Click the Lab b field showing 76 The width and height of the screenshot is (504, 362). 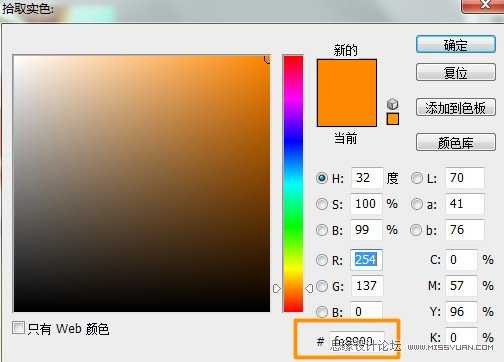click(x=465, y=230)
